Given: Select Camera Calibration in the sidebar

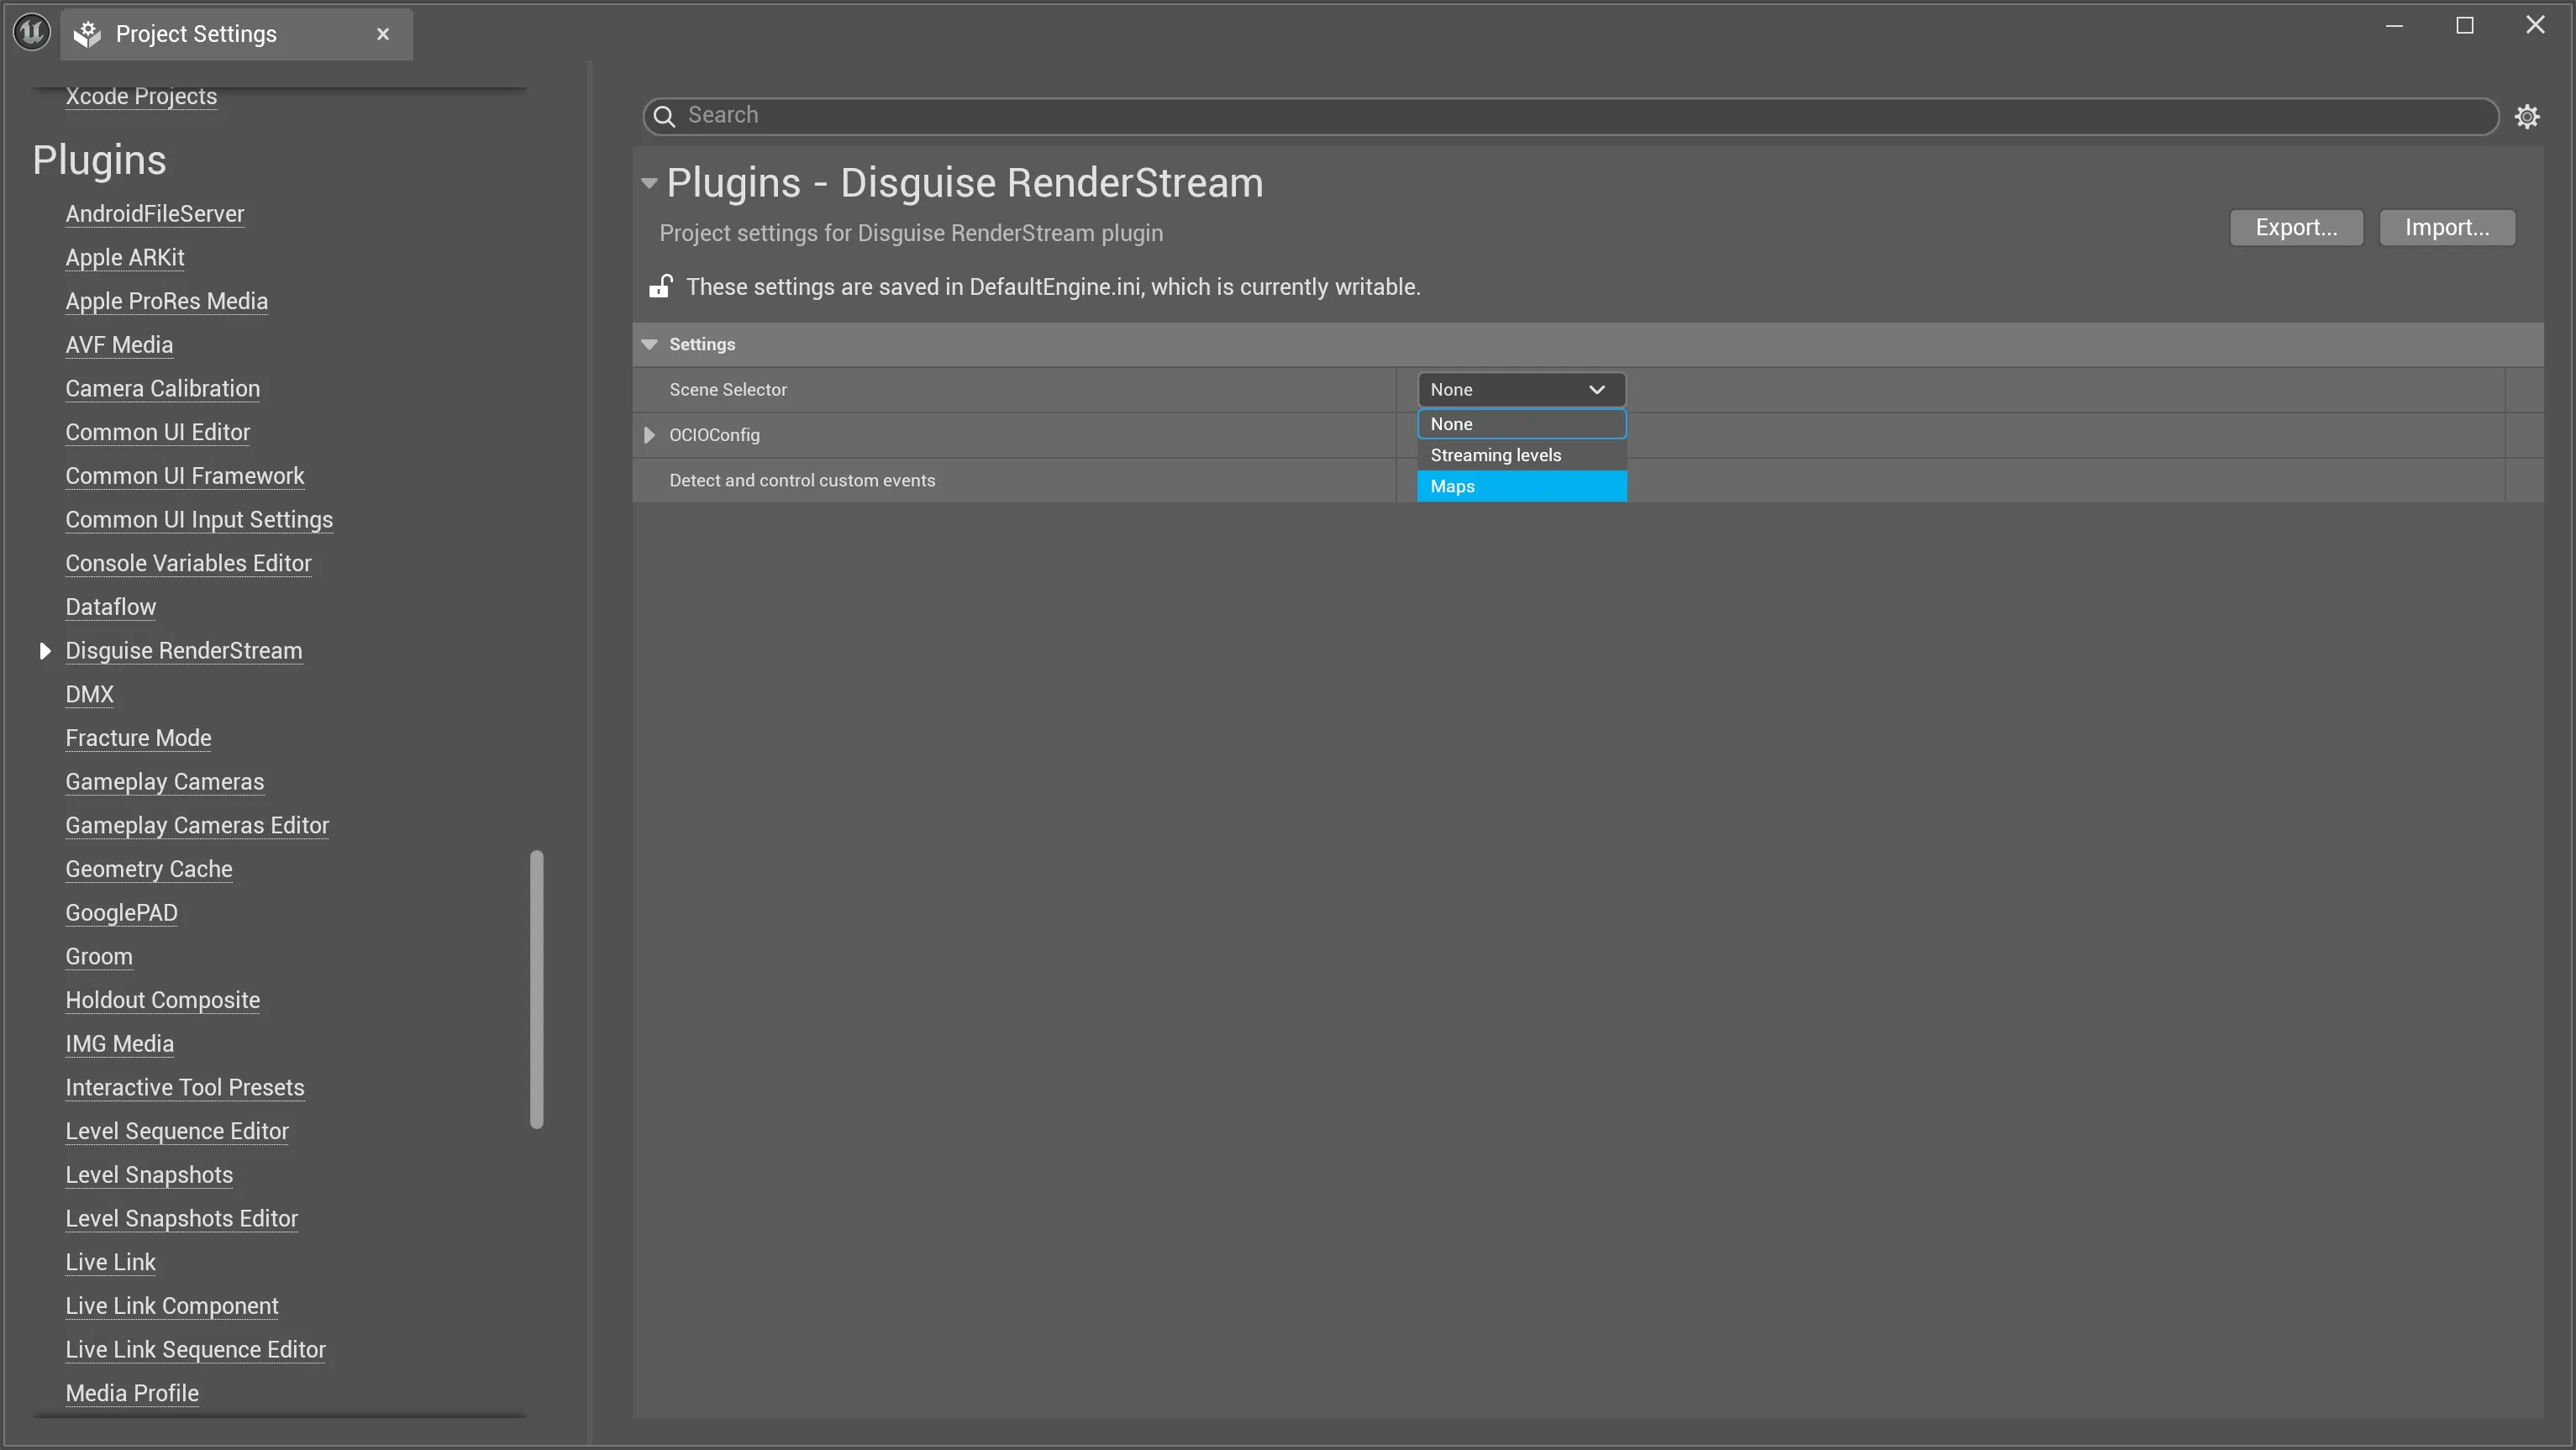Looking at the screenshot, I should [162, 388].
